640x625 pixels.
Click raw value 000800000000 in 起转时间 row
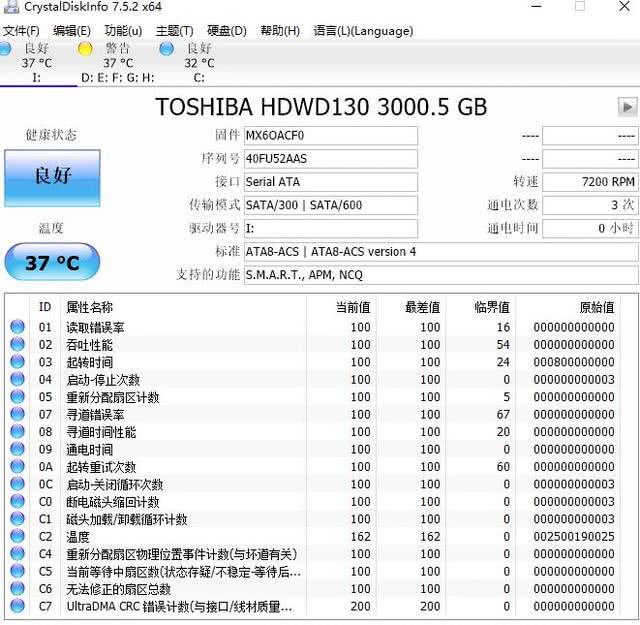tap(574, 362)
